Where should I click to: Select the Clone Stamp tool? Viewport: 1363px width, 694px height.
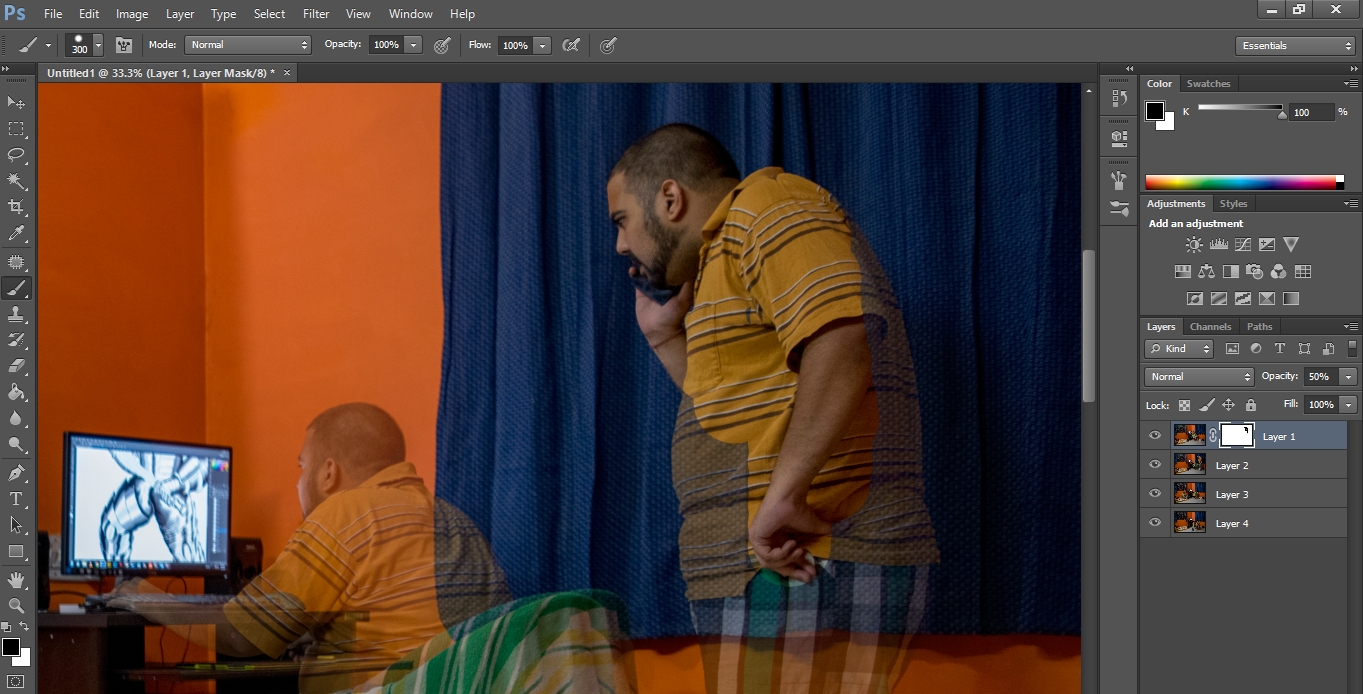click(x=15, y=314)
